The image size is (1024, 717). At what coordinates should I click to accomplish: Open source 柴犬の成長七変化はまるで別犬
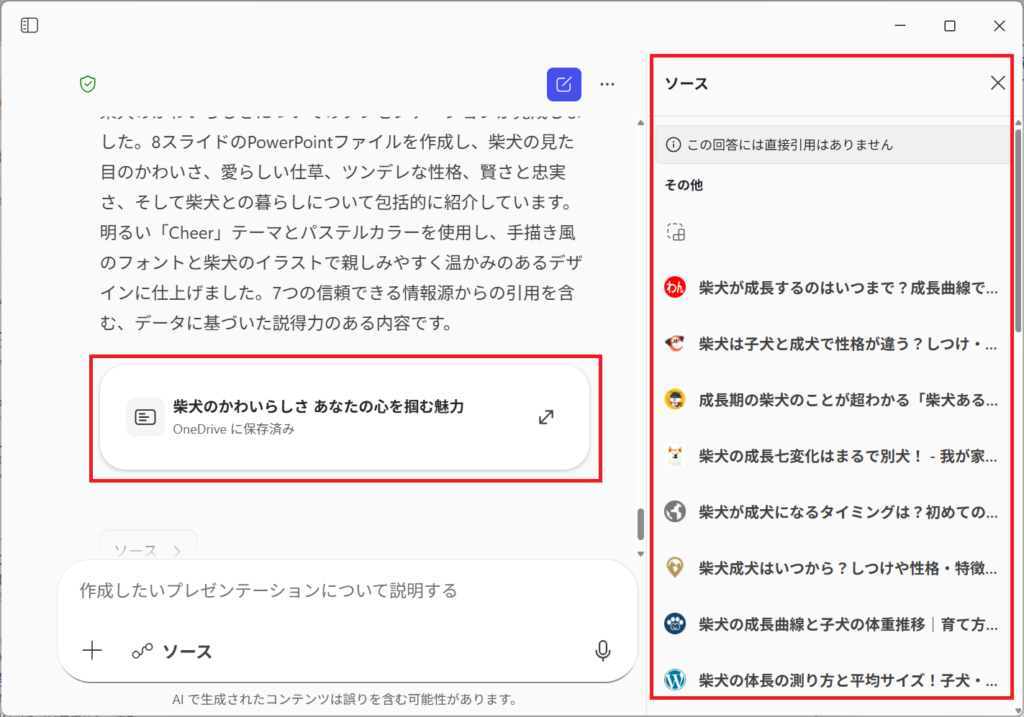848,456
